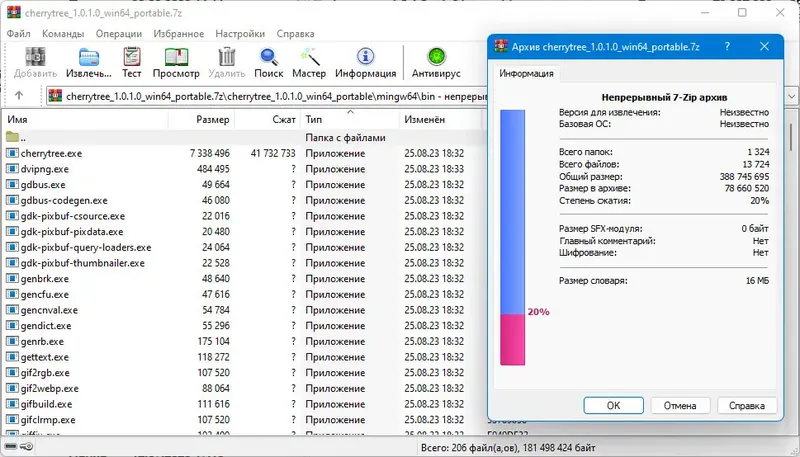Click the gifbuild.exe file icon
Image resolution: width=800 pixels, height=457 pixels.
[x=12, y=404]
